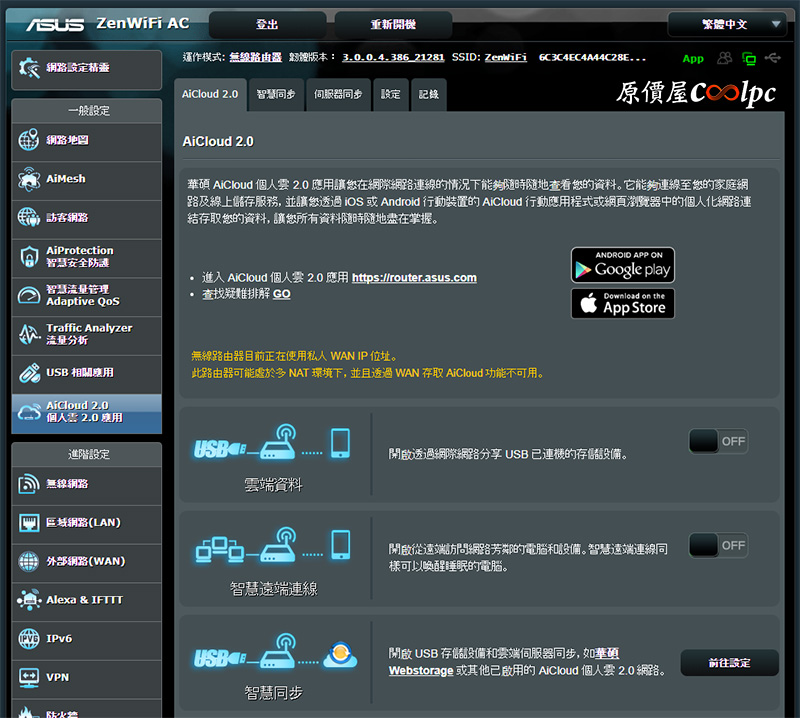Click the AiCloud 2.0 page heading
The width and height of the screenshot is (800, 718).
click(218, 141)
